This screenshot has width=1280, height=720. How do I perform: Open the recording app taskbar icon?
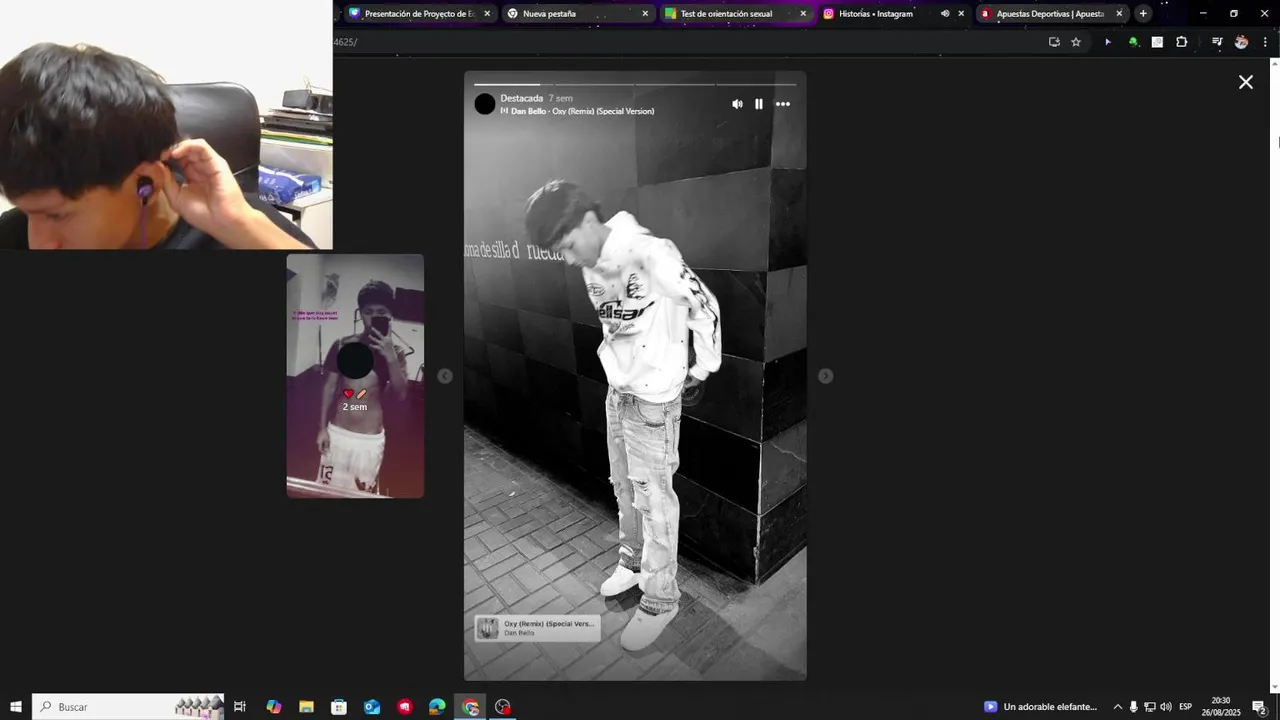503,707
